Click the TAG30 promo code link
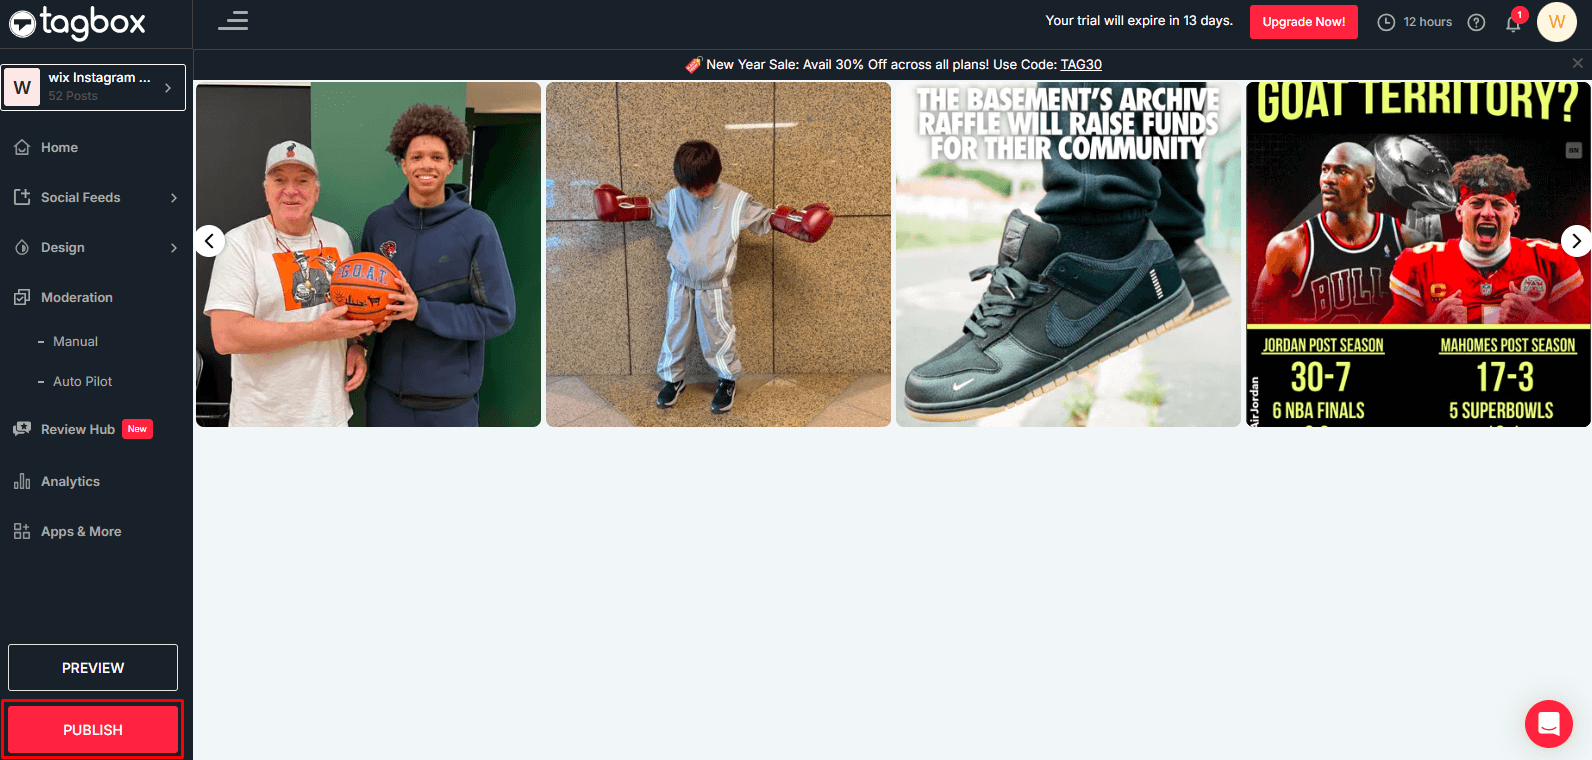Image resolution: width=1592 pixels, height=760 pixels. (x=1081, y=65)
